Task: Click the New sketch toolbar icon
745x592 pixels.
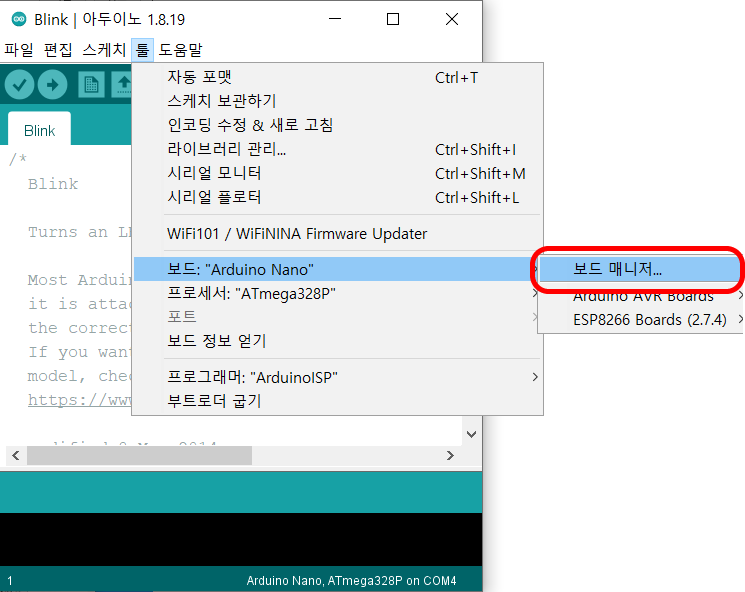Action: tap(91, 85)
